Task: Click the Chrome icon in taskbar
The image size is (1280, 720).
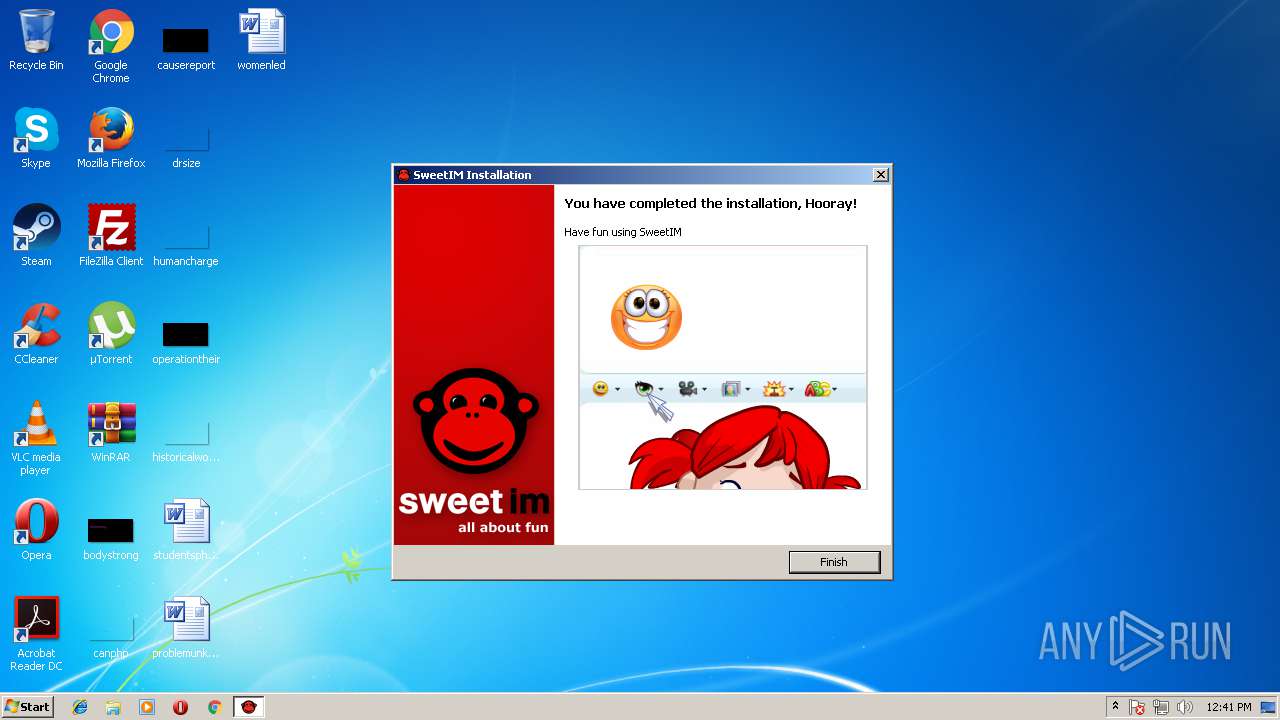Action: point(214,707)
